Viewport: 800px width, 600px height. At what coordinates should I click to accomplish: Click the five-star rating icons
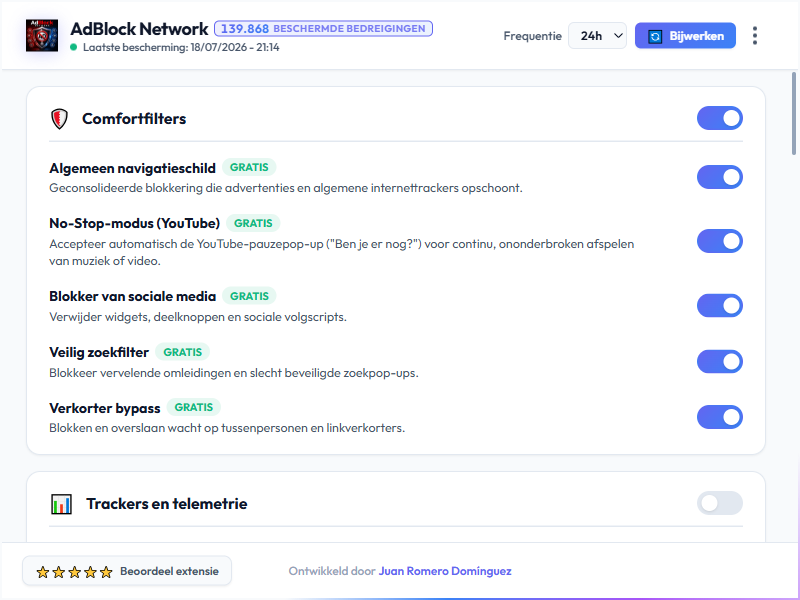pyautogui.click(x=74, y=572)
